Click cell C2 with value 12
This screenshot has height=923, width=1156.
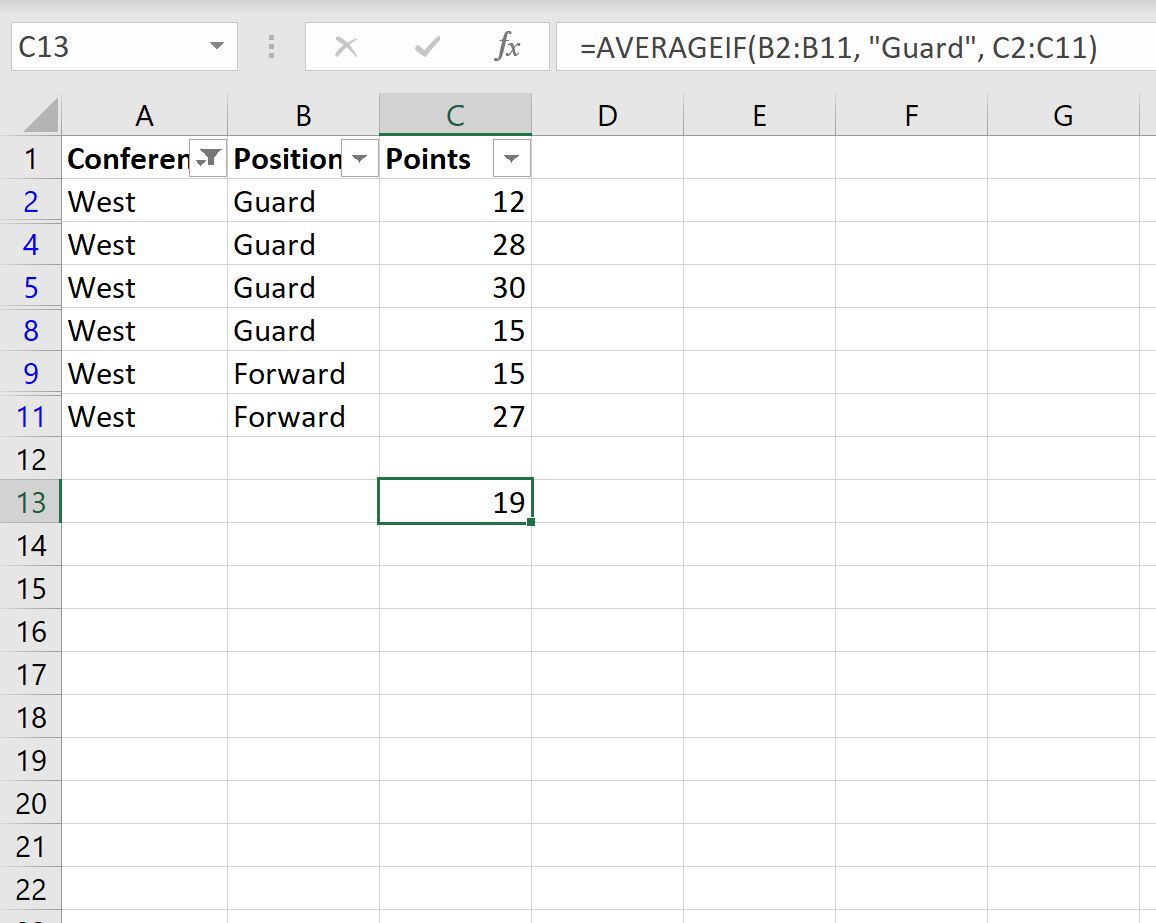(x=455, y=201)
